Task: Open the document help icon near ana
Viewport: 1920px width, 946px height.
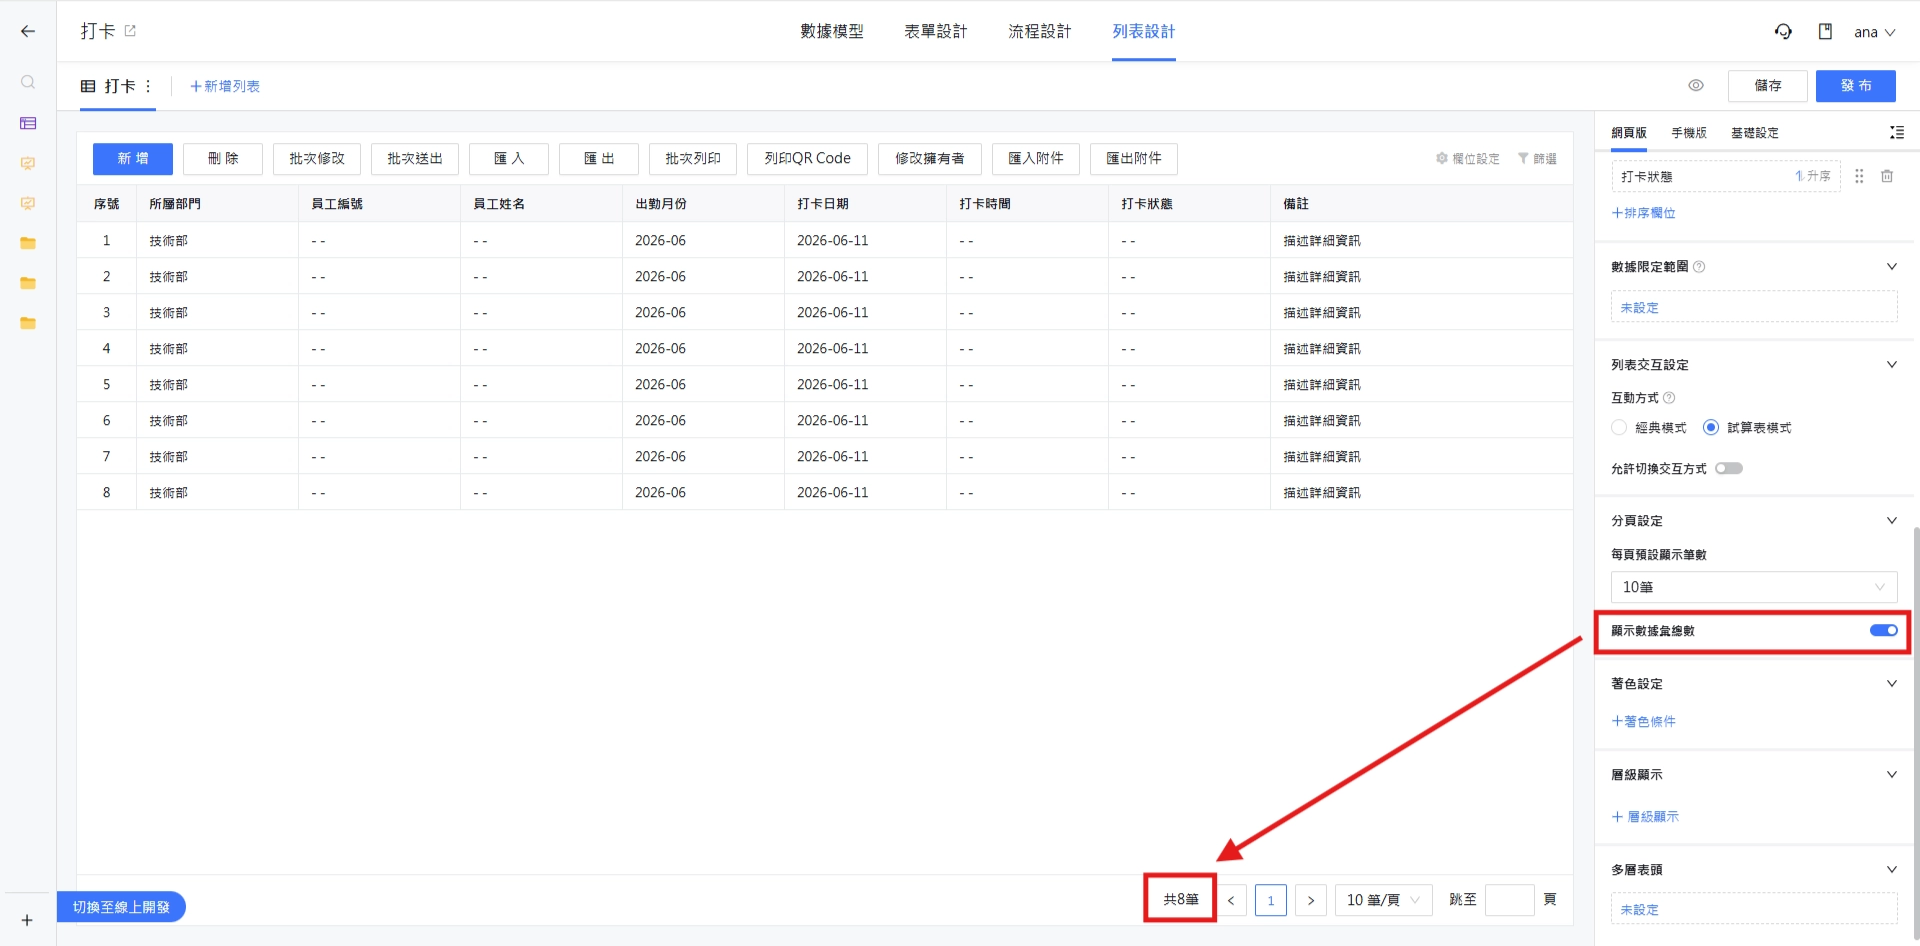Action: tap(1825, 32)
